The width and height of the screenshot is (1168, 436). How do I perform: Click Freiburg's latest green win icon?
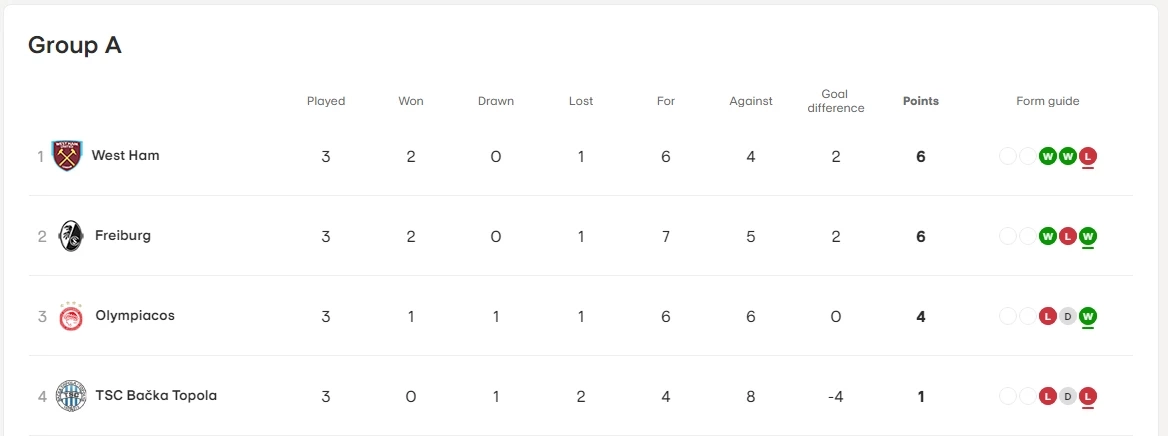pyautogui.click(x=1088, y=236)
